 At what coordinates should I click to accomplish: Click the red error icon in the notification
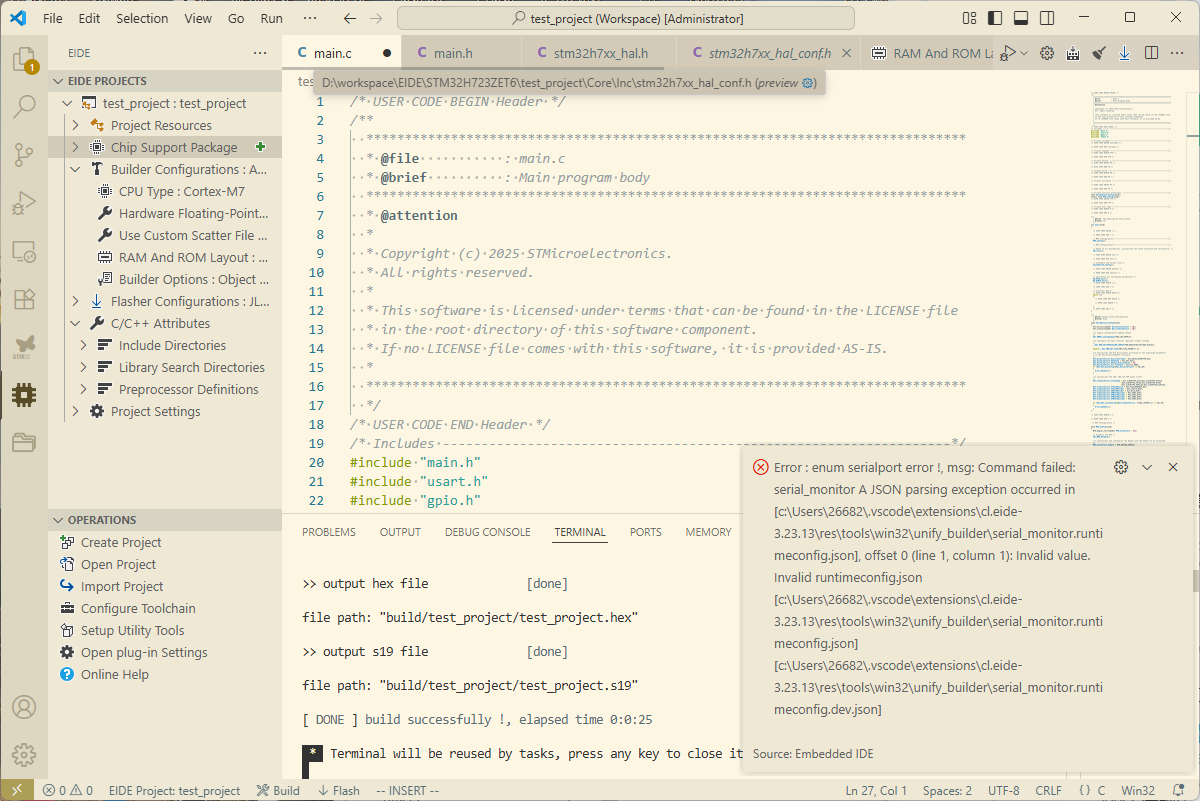(761, 467)
